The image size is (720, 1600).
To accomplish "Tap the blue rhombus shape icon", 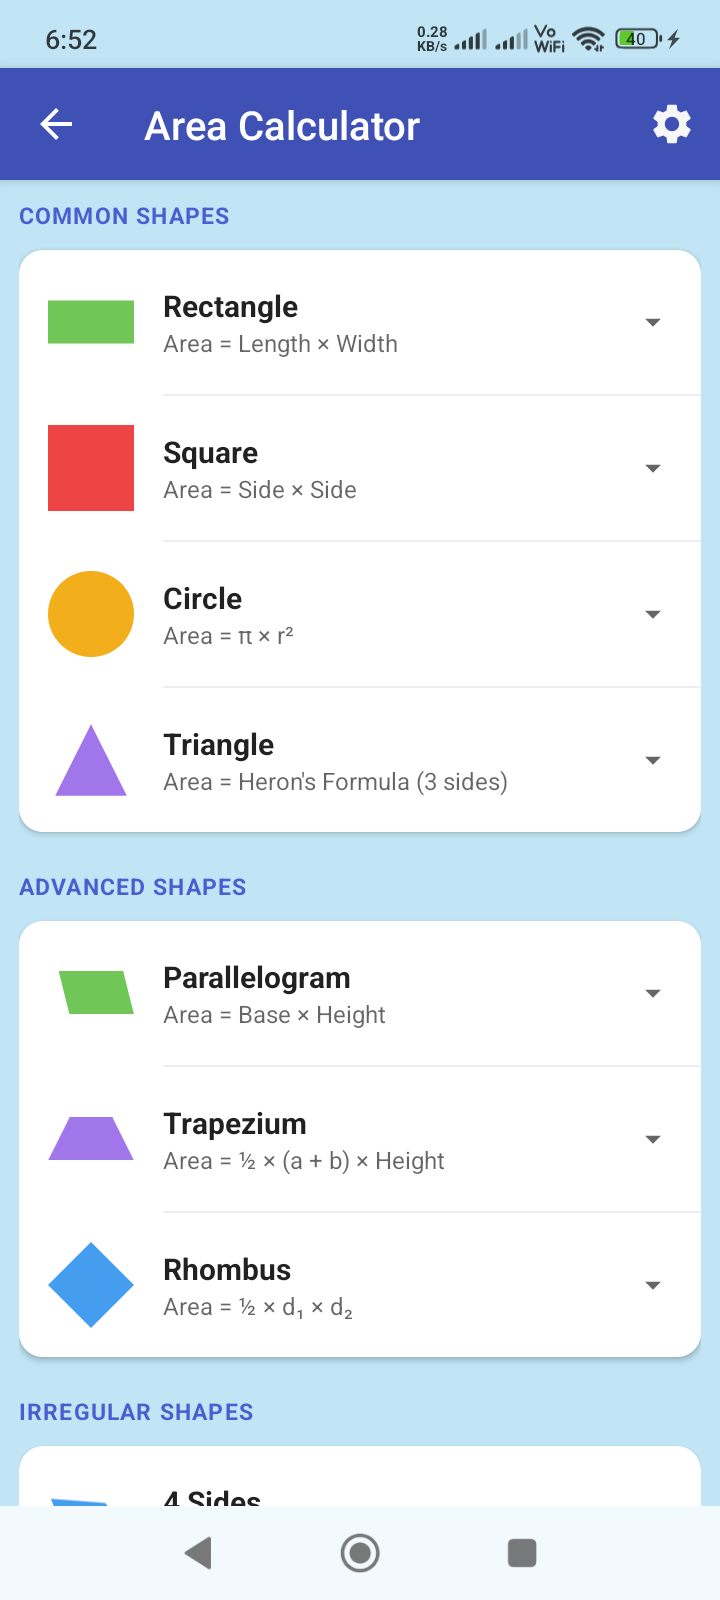I will click(91, 1285).
